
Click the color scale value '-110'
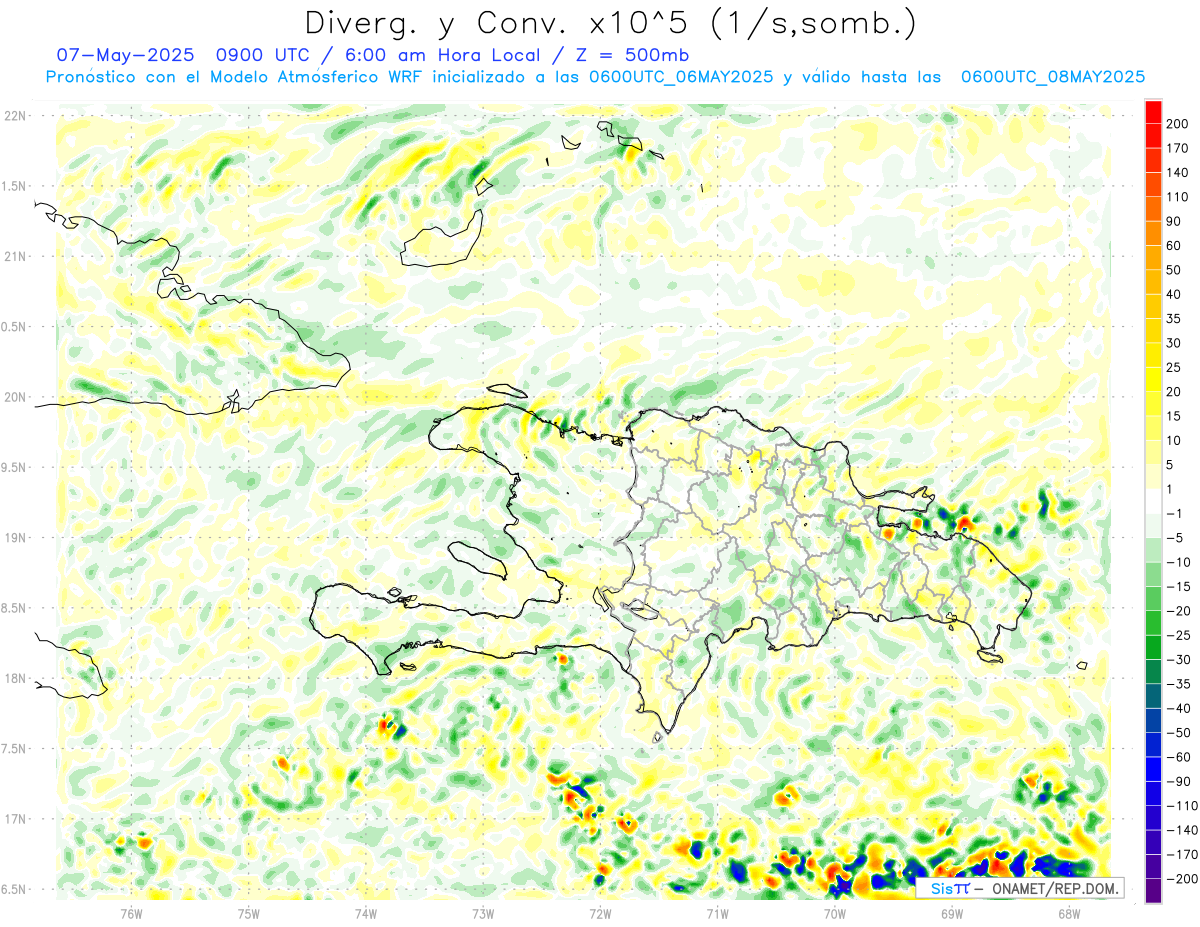[1184, 805]
